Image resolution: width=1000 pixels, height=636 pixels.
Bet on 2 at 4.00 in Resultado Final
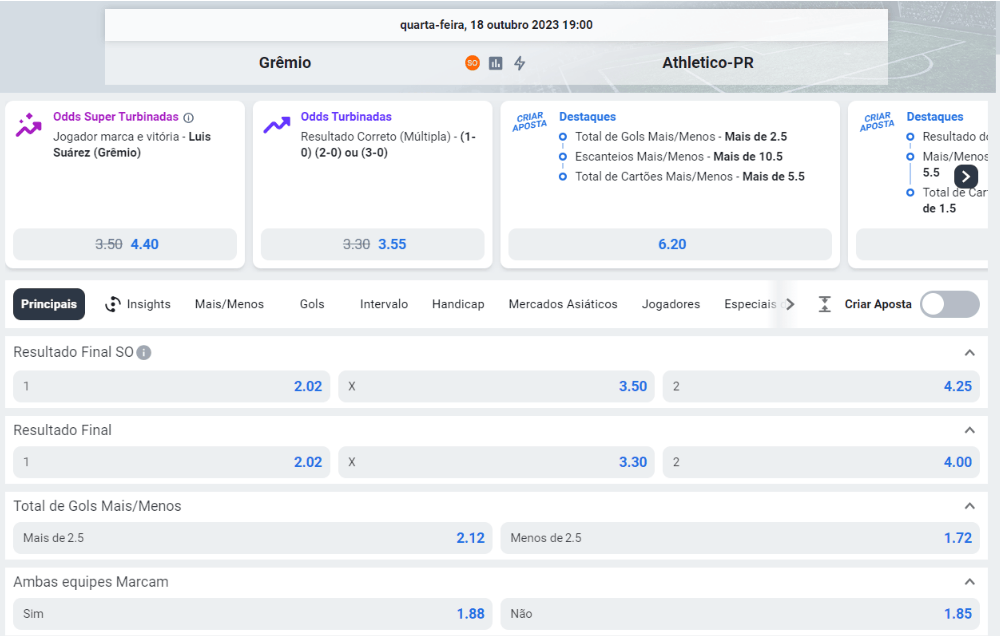[821, 462]
